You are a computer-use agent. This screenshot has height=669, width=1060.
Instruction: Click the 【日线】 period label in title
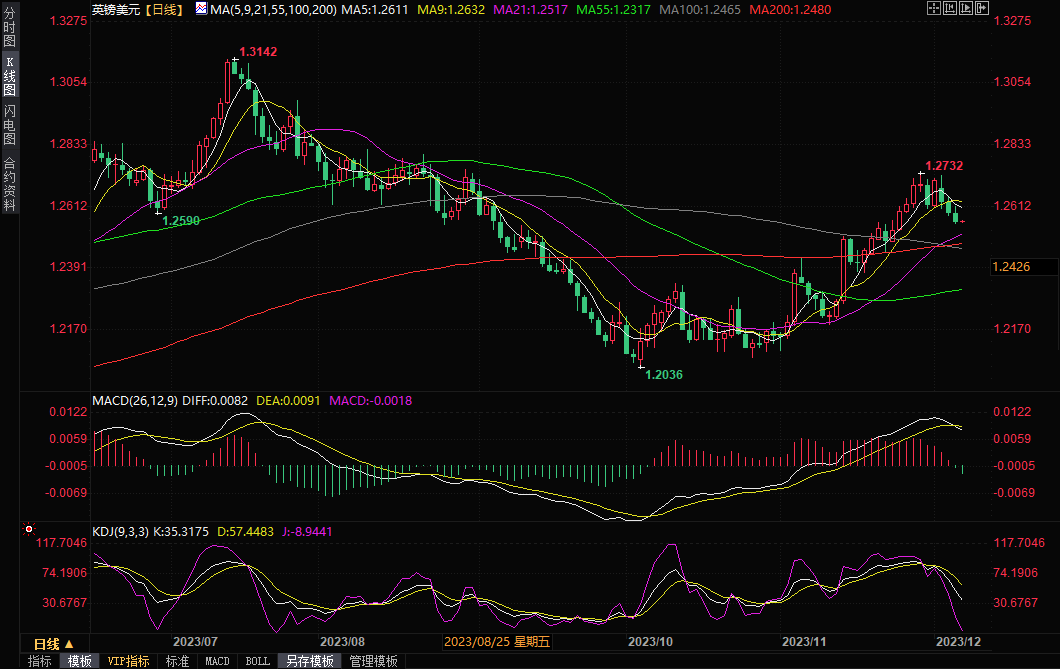(160, 9)
